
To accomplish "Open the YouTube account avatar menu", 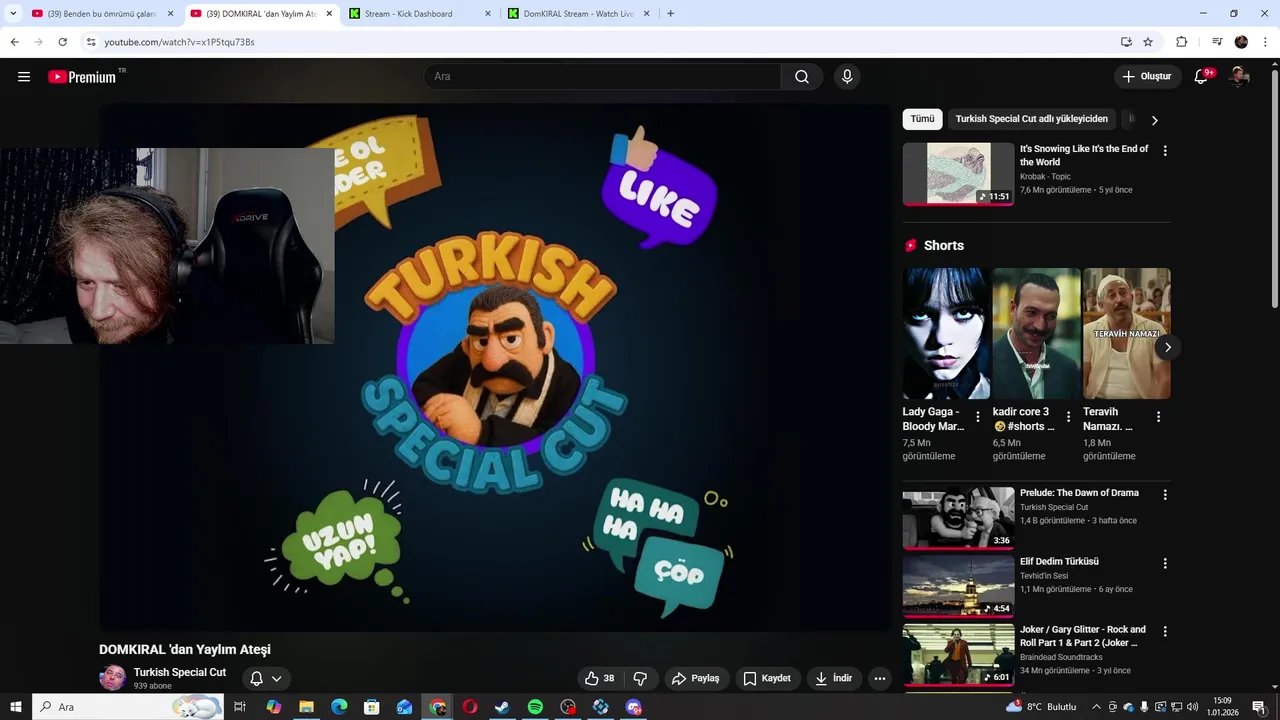I will point(1239,77).
